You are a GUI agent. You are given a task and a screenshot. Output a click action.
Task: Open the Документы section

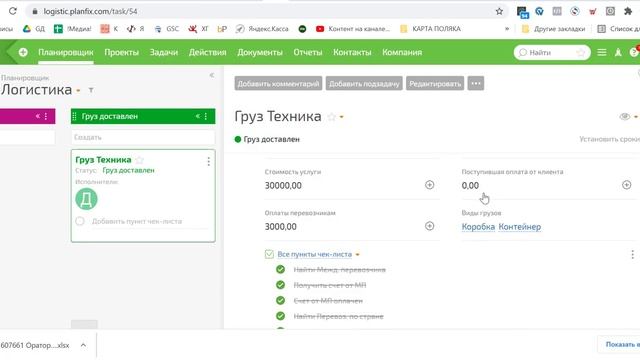260,52
